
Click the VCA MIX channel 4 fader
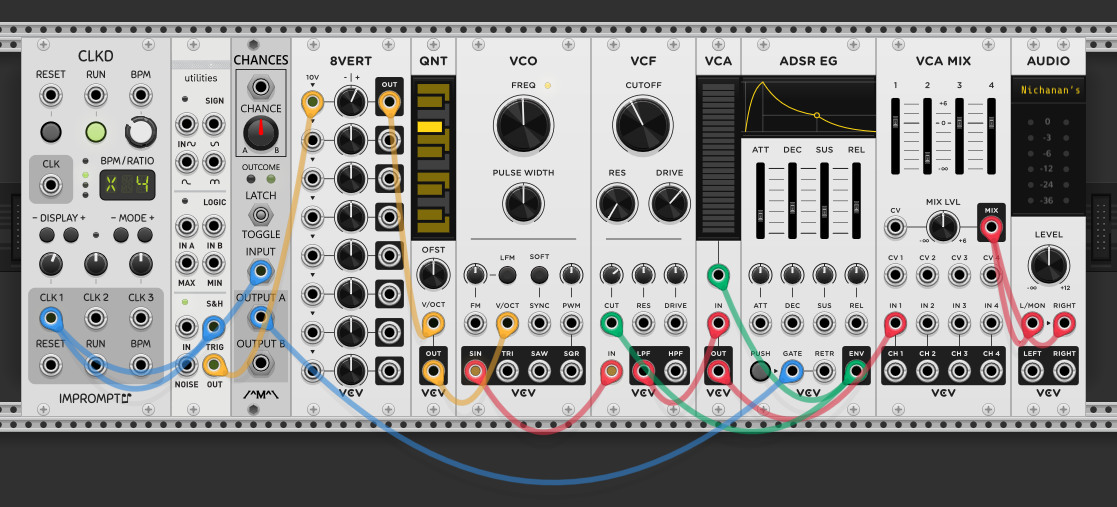(992, 136)
